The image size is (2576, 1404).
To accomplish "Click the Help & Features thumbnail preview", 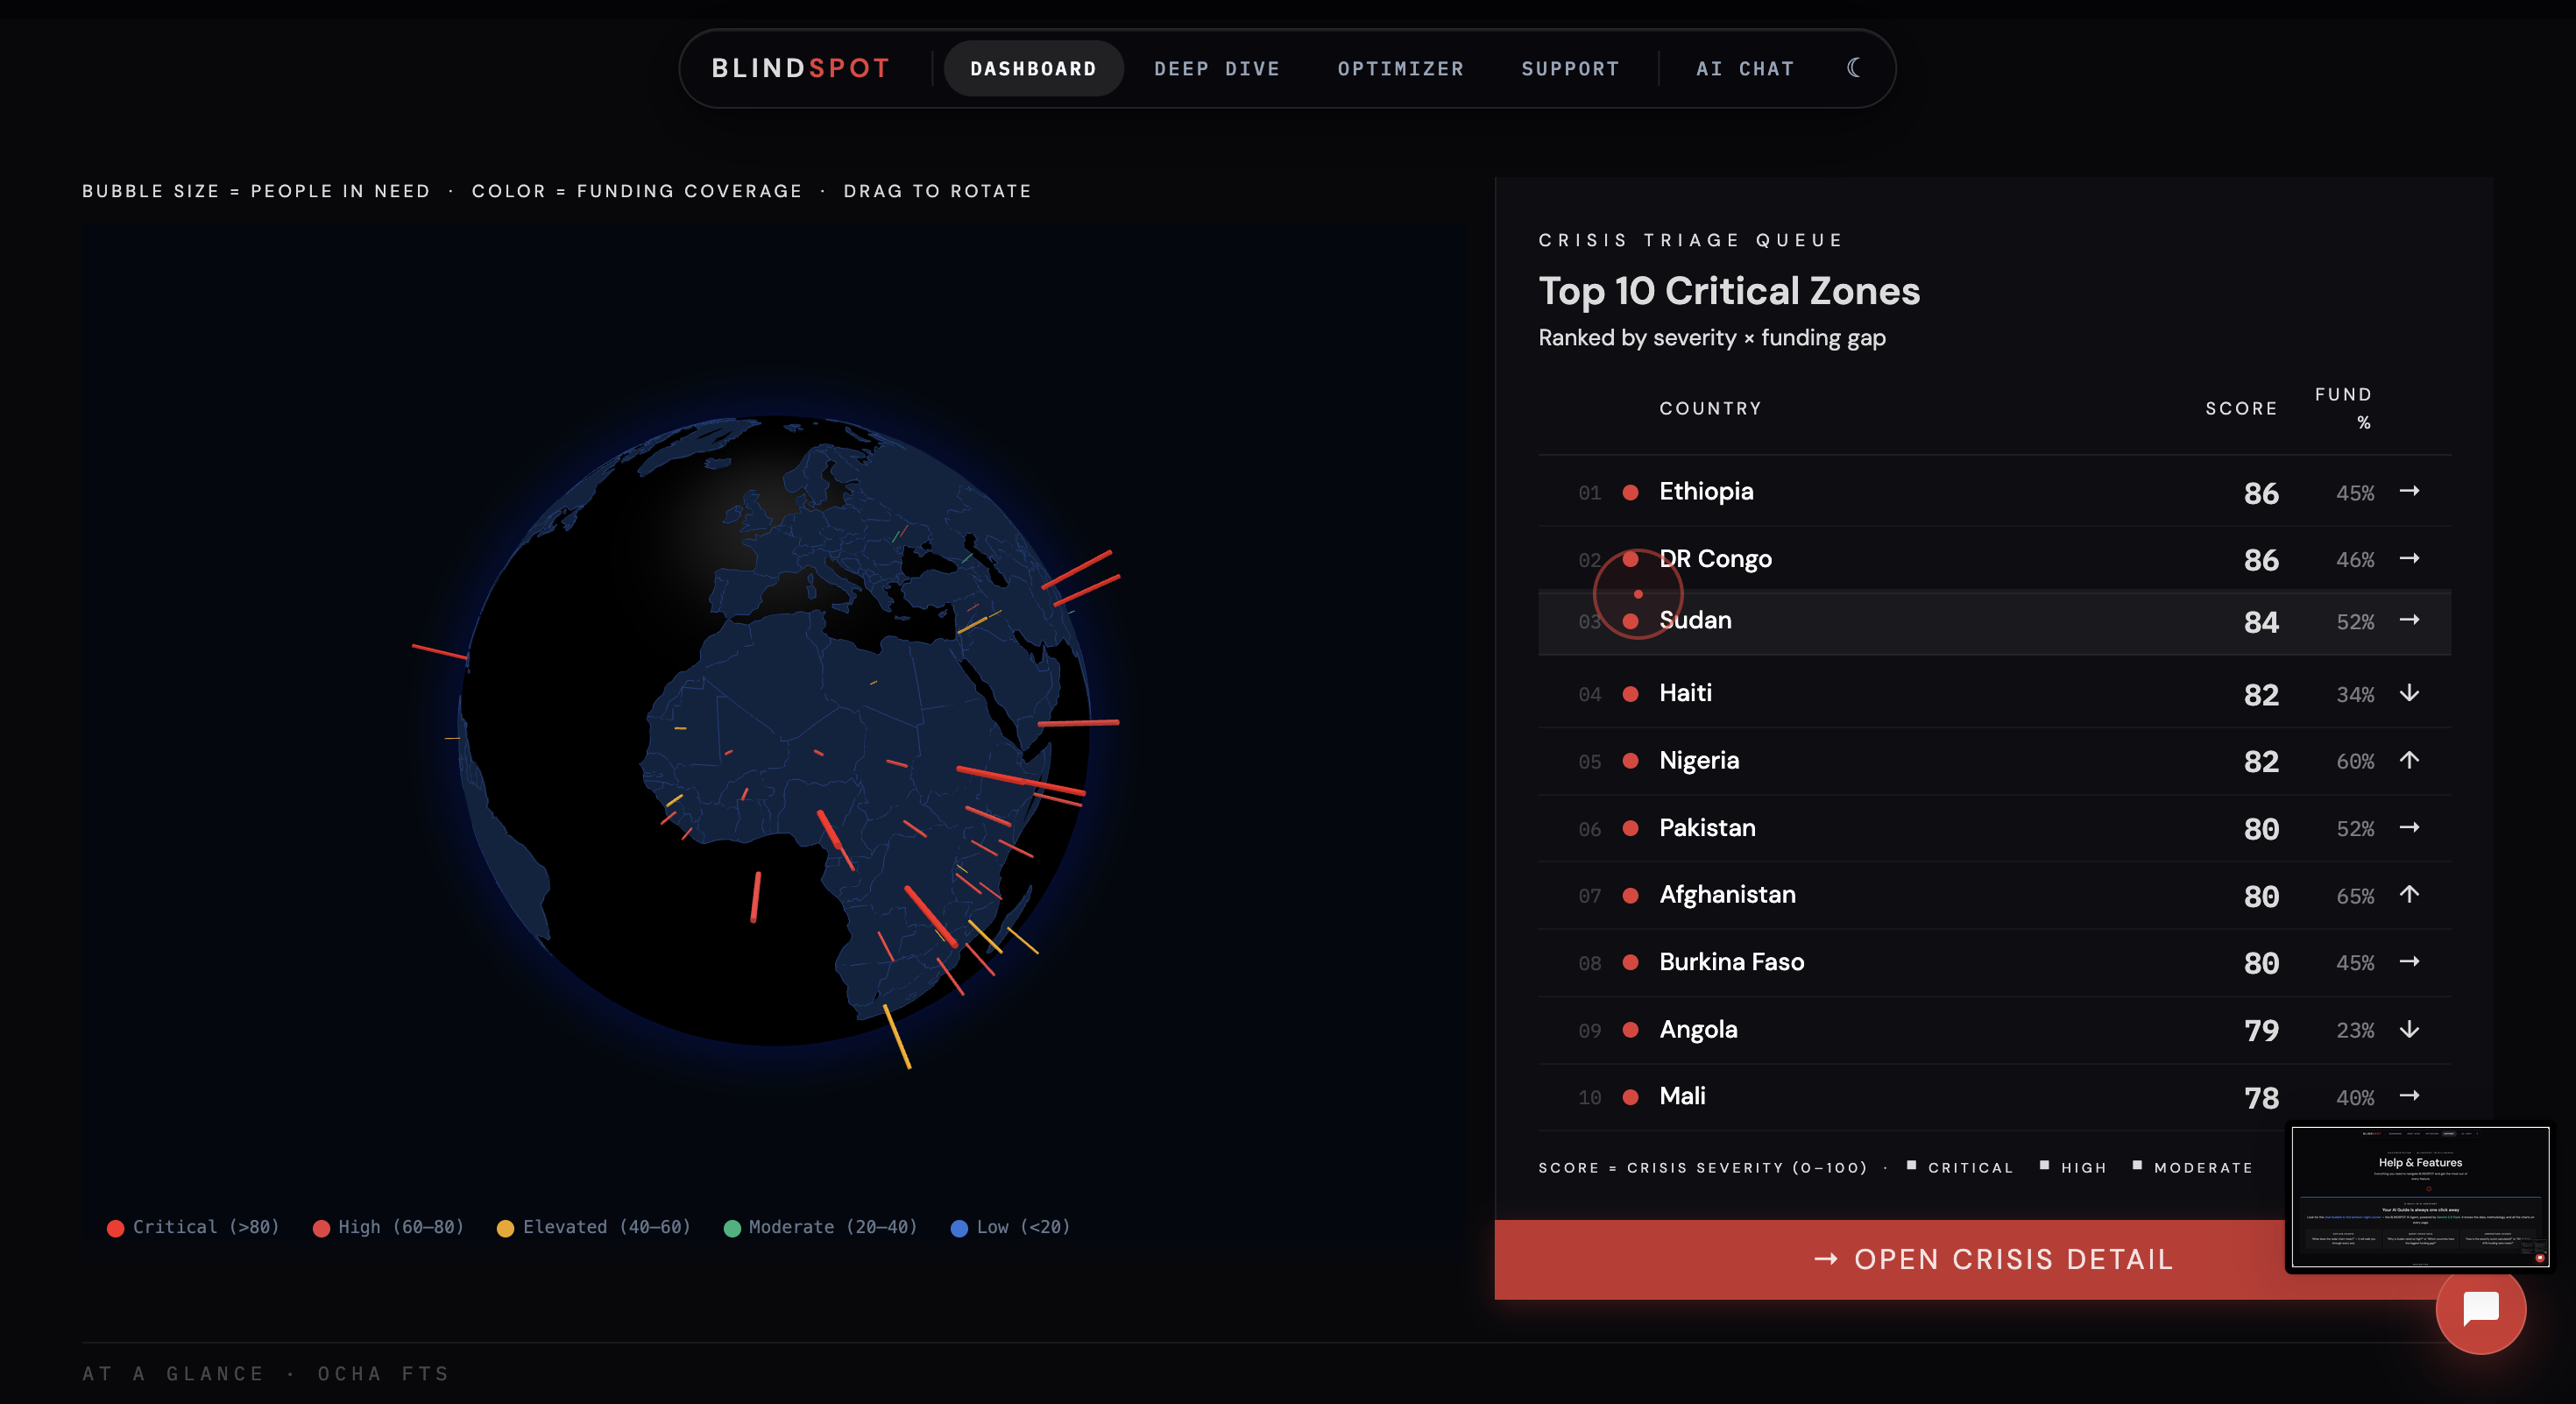I will click(2419, 1197).
